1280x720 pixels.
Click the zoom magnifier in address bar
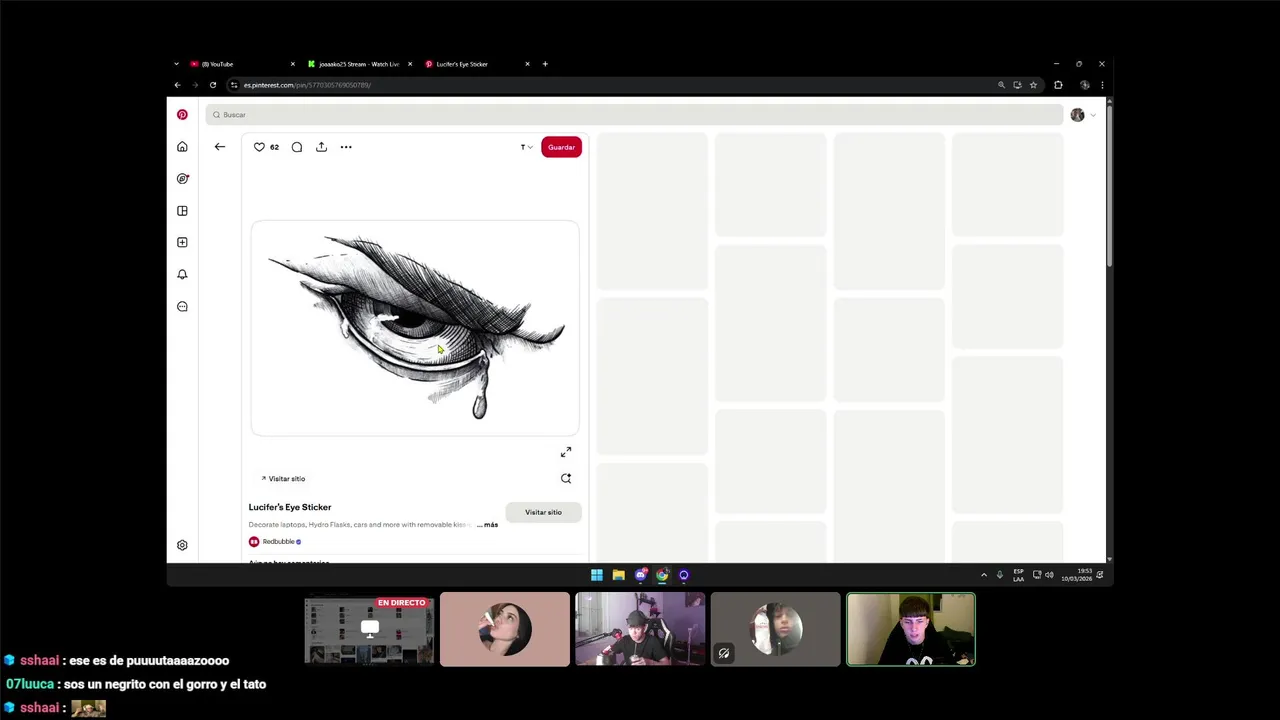coord(1001,85)
